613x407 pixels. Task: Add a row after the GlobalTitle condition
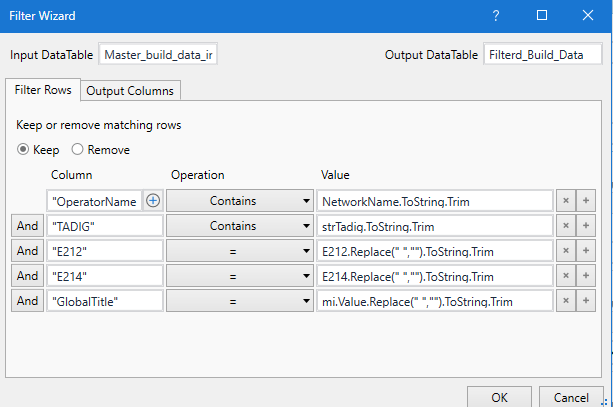pos(588,300)
